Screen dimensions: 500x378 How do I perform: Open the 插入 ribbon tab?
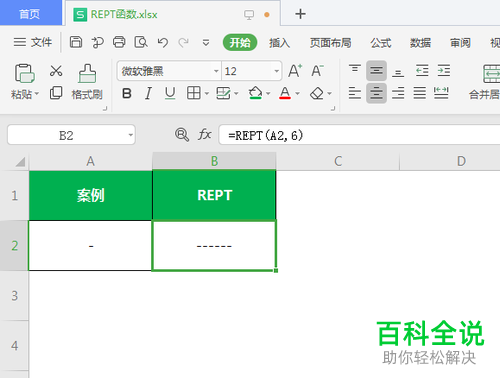coord(279,43)
